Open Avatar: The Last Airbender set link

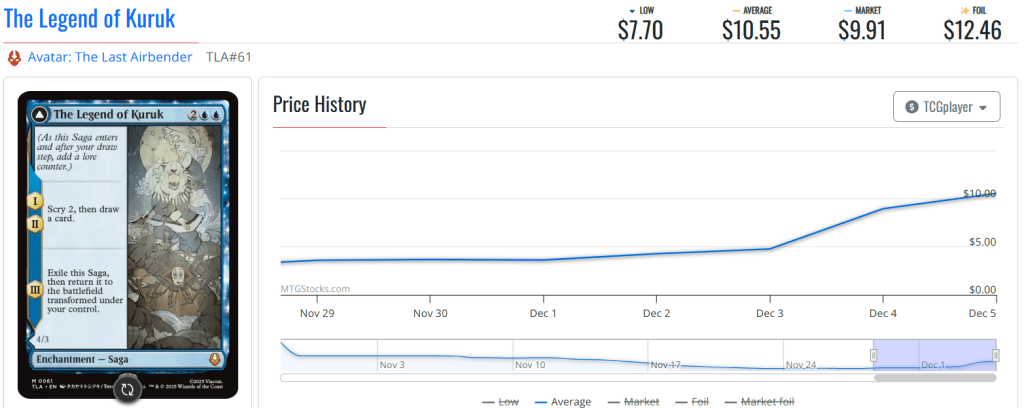pos(110,57)
